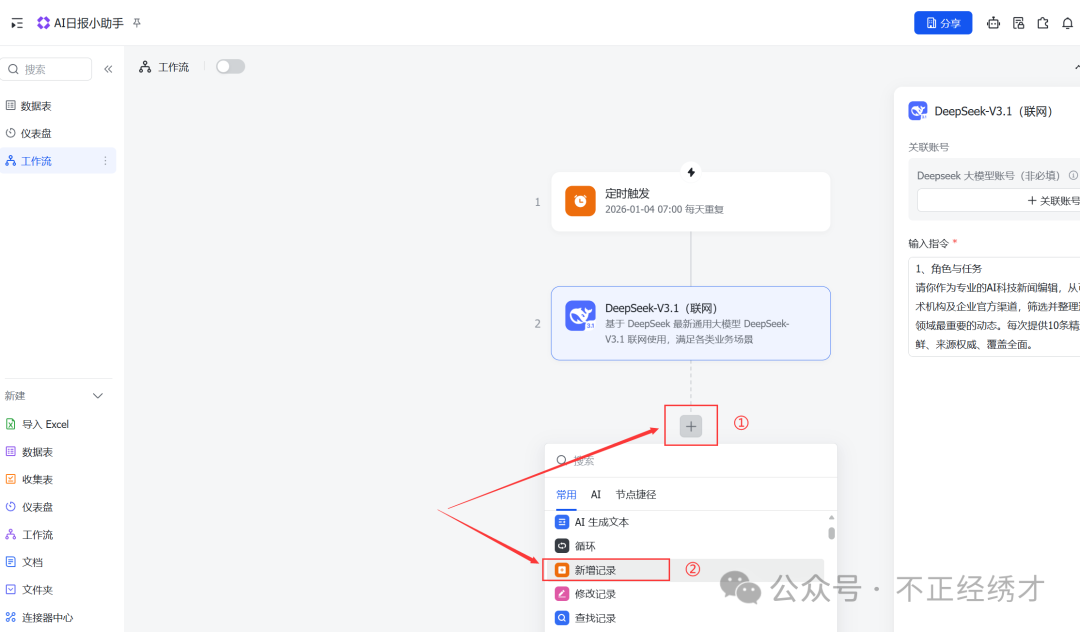Toggle the sidebar menu icon at top left
Viewport: 1080px width, 632px height.
[17, 23]
